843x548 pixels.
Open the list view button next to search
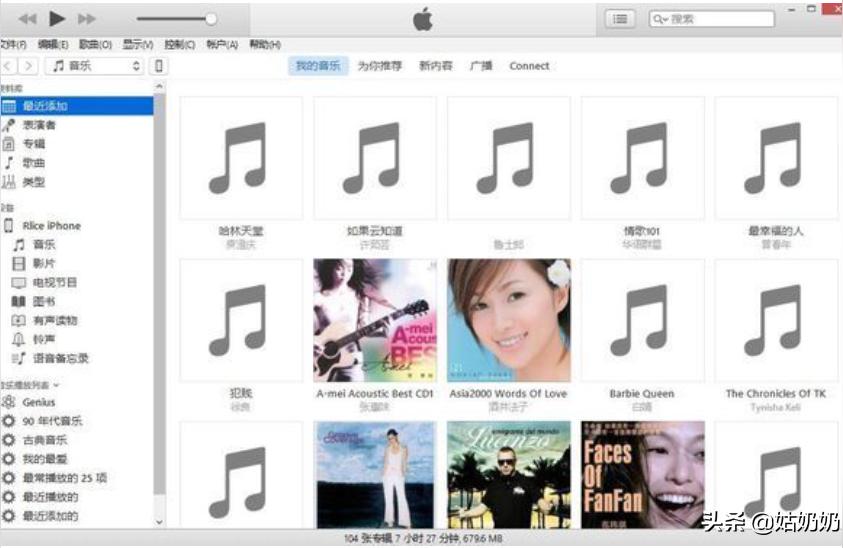[x=620, y=19]
